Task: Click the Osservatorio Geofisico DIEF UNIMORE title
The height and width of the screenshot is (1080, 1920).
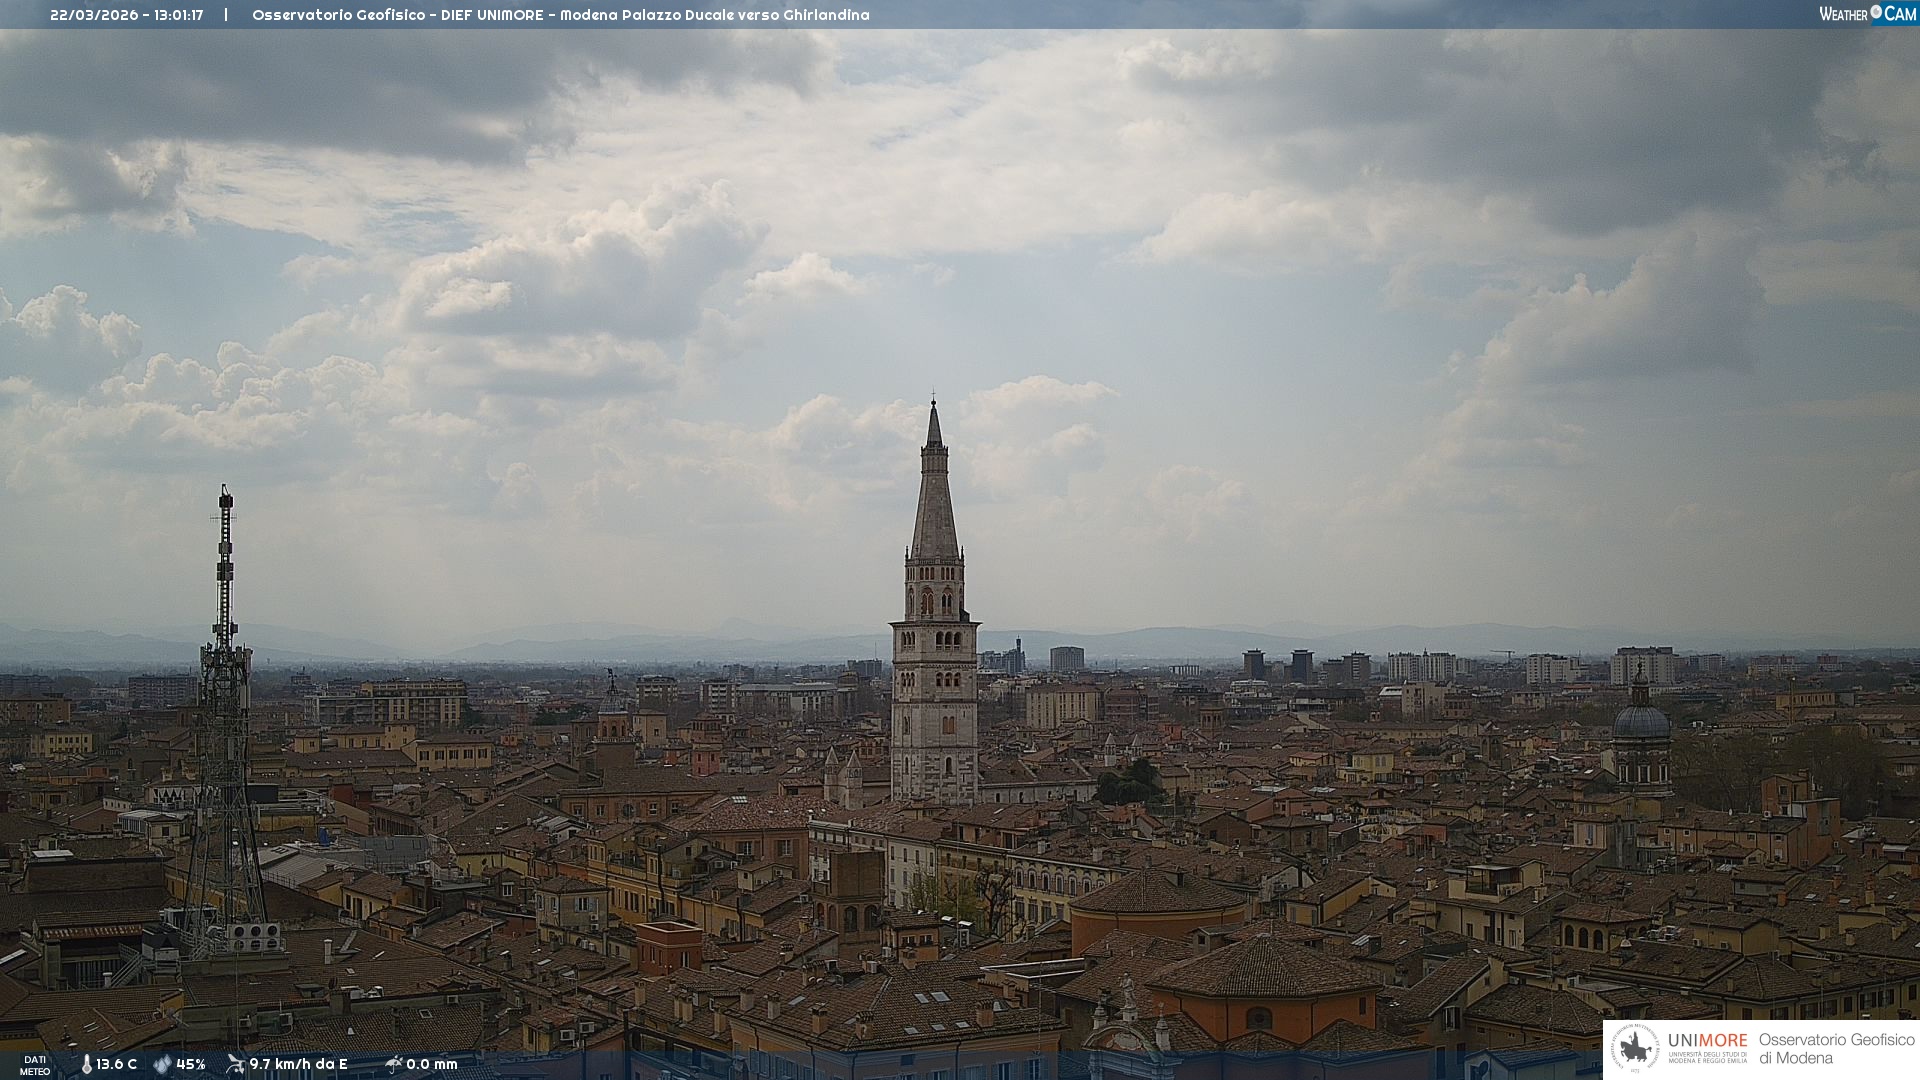Action: pyautogui.click(x=398, y=15)
